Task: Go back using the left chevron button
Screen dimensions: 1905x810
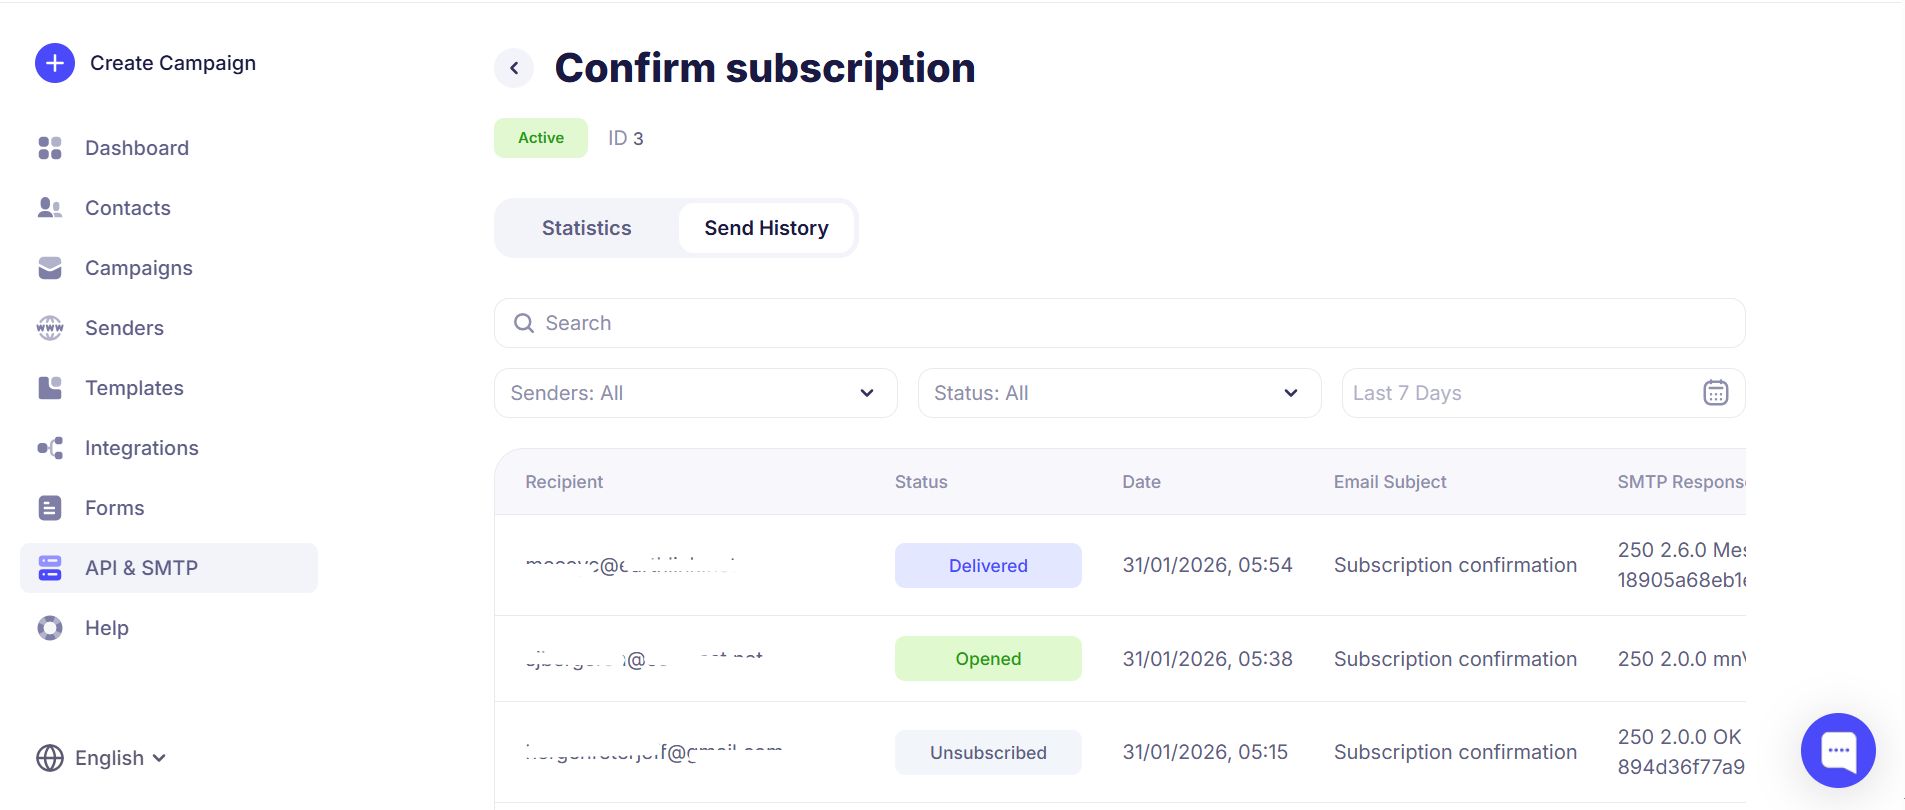Action: [x=514, y=68]
